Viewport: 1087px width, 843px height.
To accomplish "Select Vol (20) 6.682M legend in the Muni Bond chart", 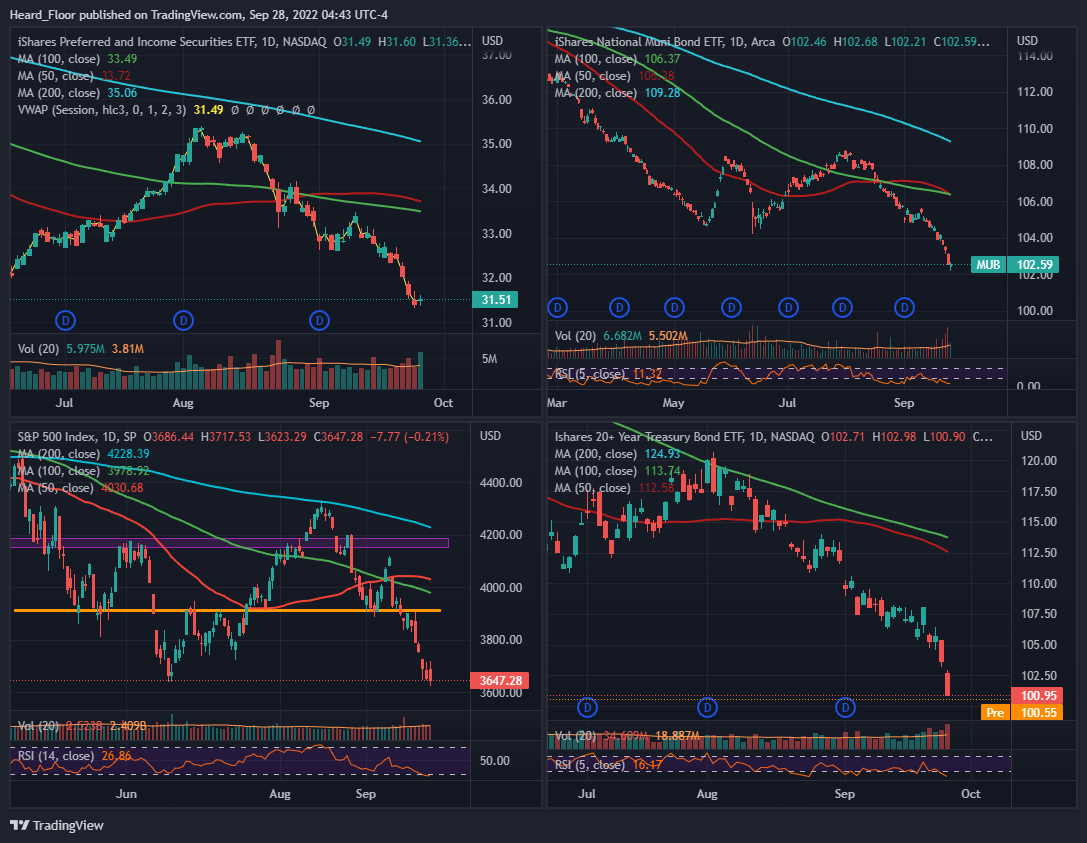I will pos(620,336).
